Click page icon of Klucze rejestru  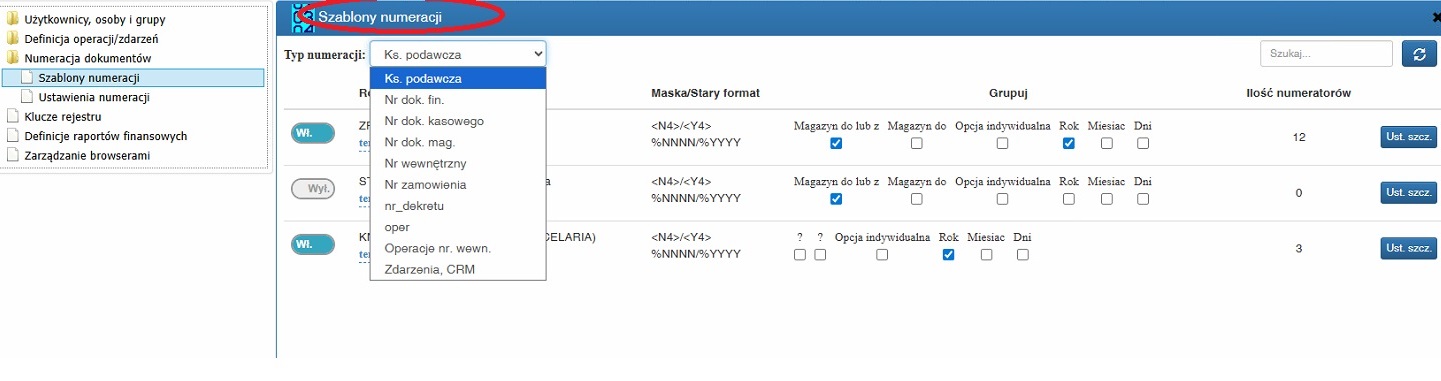tap(13, 116)
